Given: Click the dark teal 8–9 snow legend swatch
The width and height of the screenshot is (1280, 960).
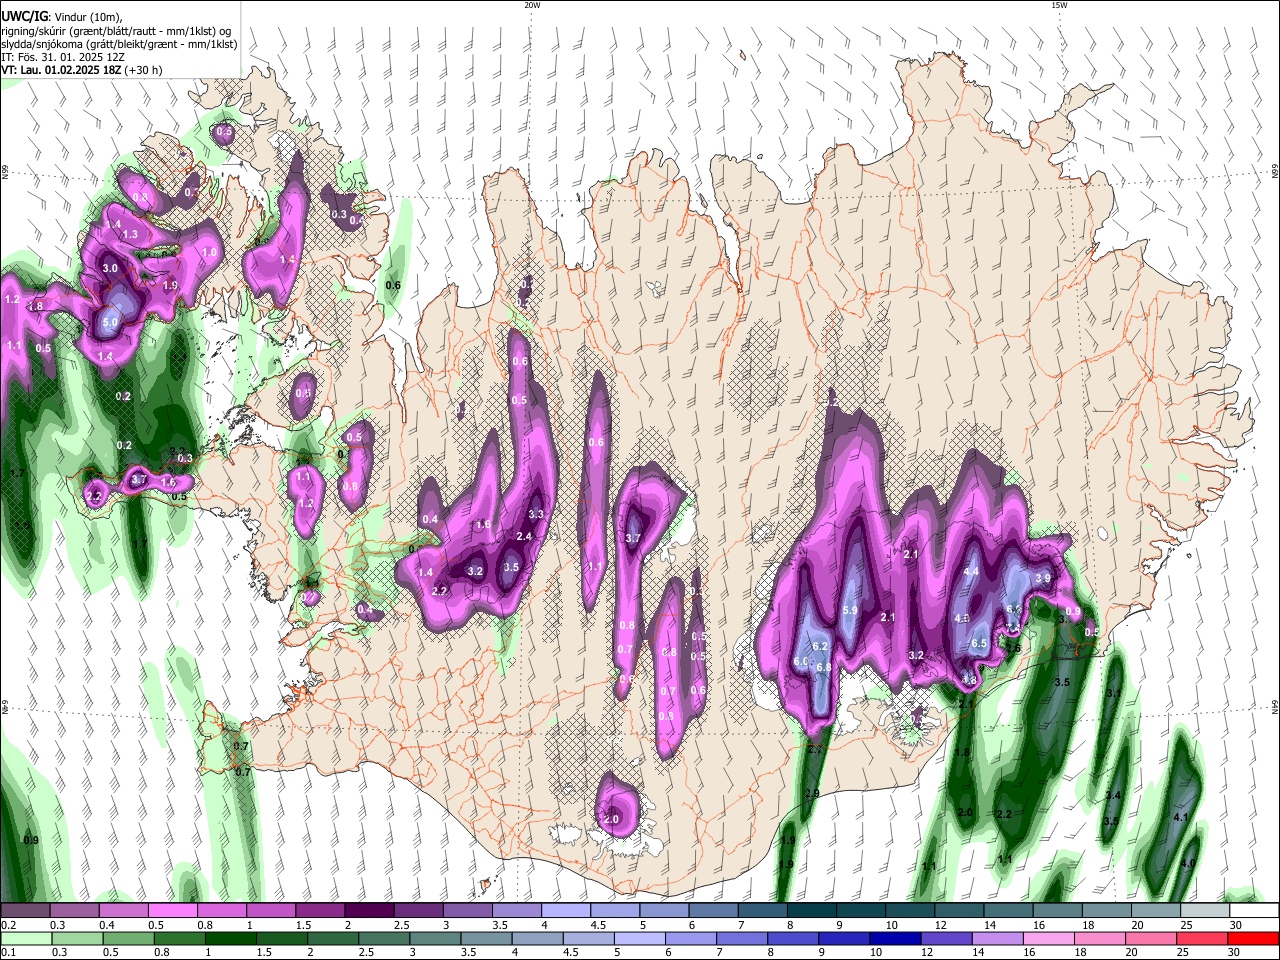Looking at the screenshot, I should pos(812,911).
